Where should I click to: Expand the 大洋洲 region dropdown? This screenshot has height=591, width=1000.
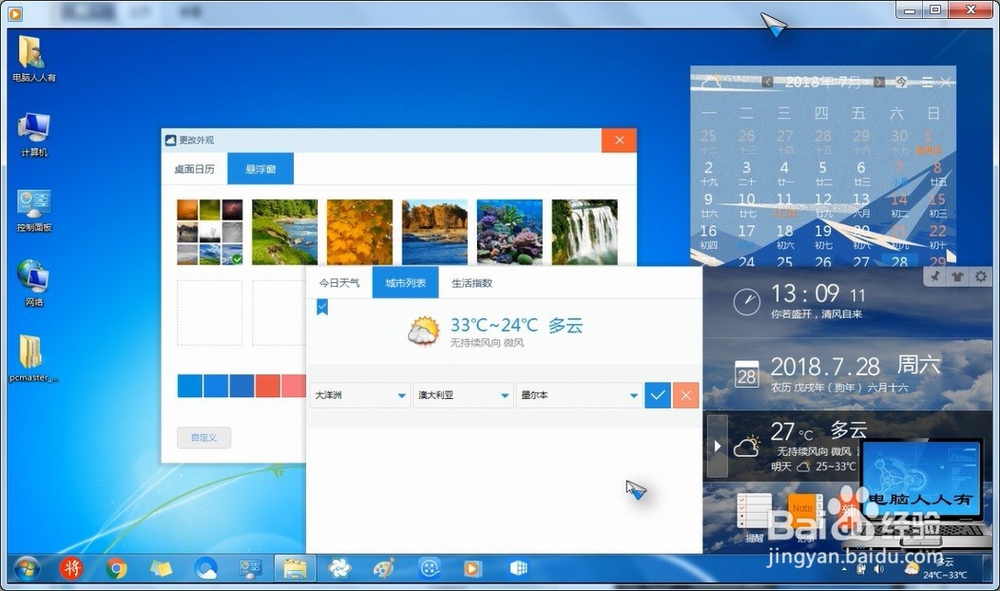tap(359, 395)
